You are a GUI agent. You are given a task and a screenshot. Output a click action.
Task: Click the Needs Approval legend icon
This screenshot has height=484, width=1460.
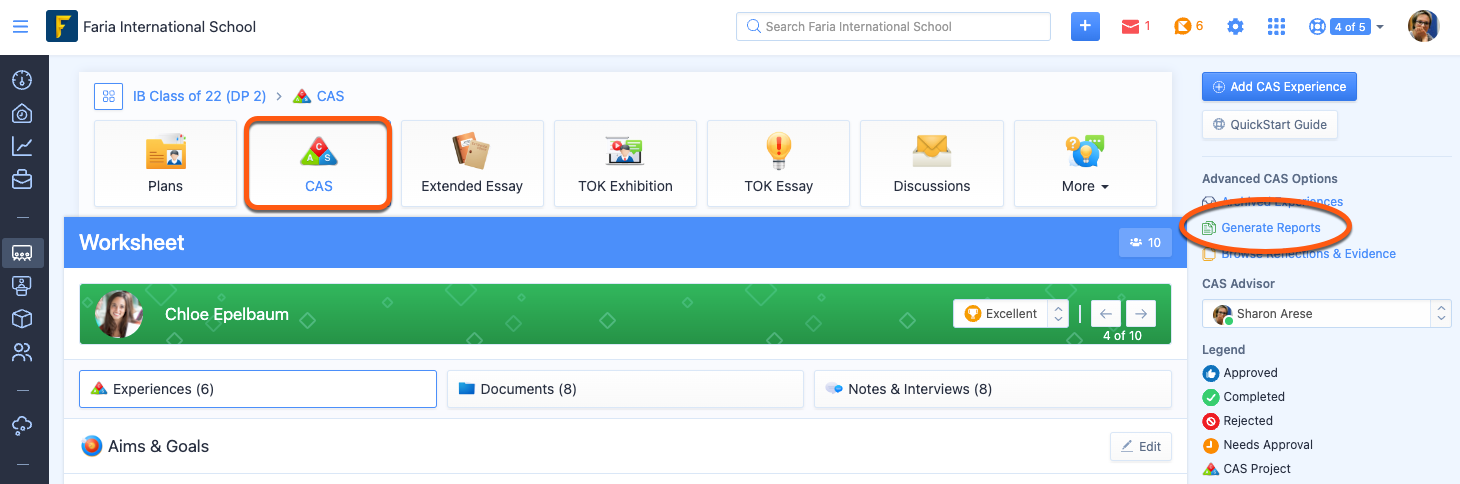coord(1211,445)
